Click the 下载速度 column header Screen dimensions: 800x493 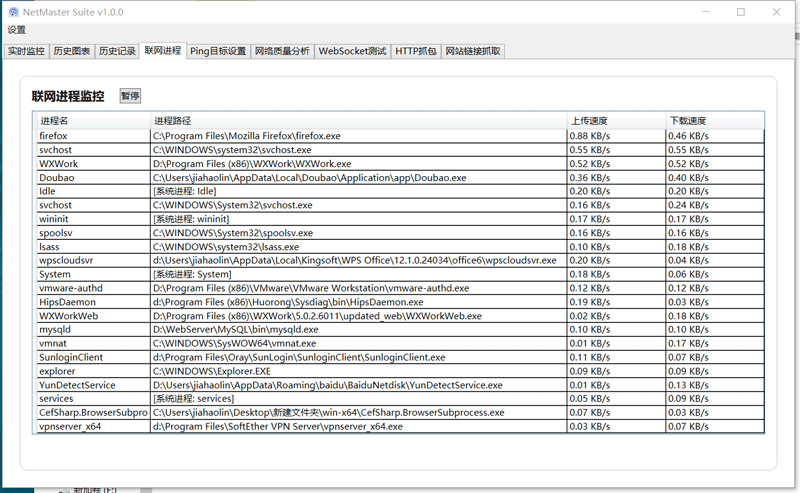click(x=688, y=121)
